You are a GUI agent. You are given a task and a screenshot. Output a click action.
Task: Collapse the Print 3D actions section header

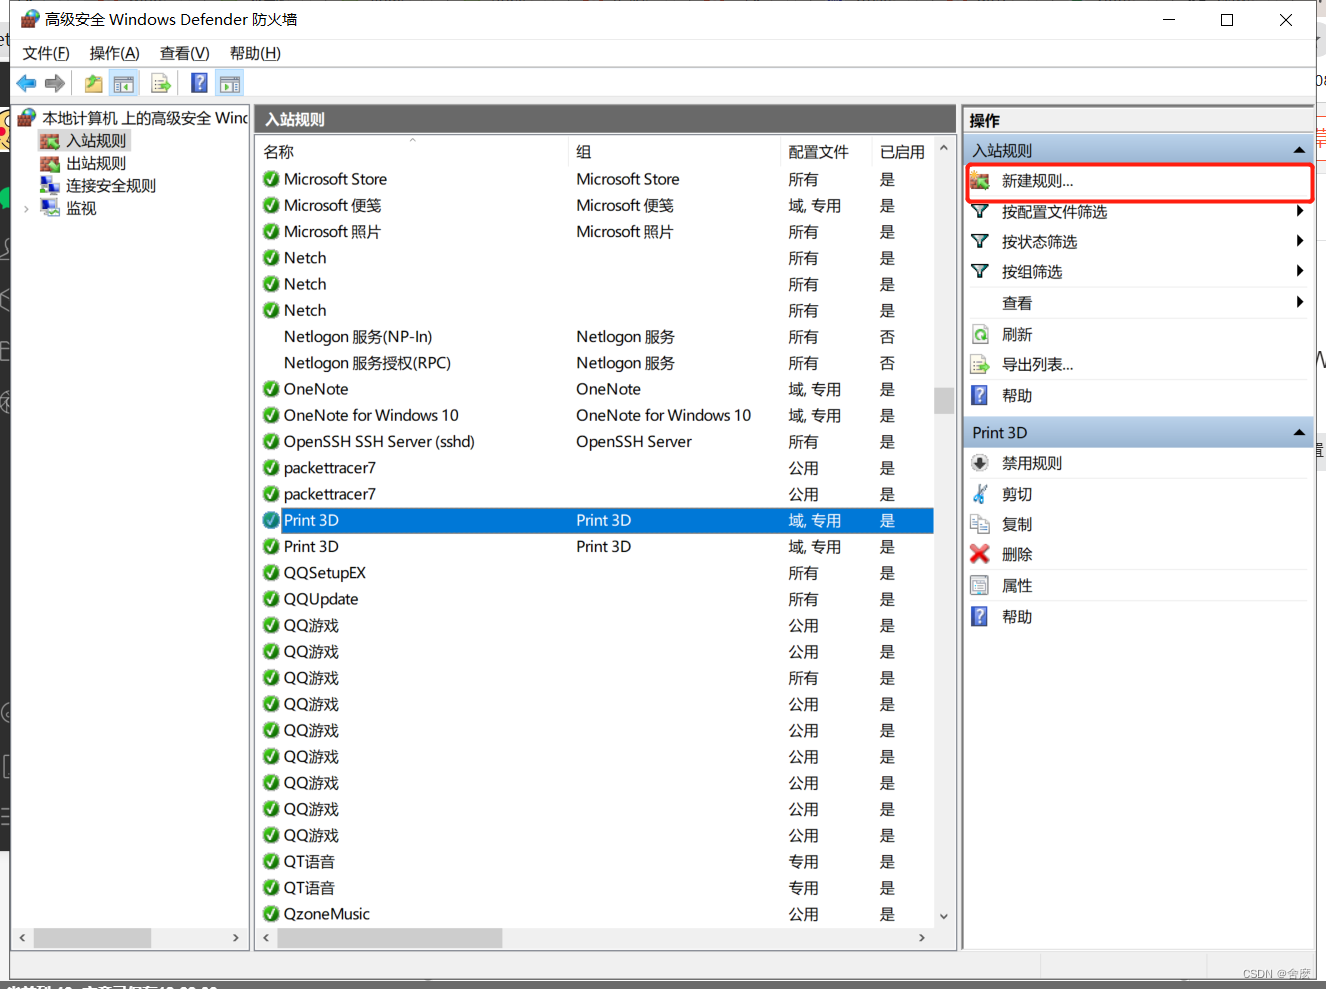pyautogui.click(x=1138, y=432)
